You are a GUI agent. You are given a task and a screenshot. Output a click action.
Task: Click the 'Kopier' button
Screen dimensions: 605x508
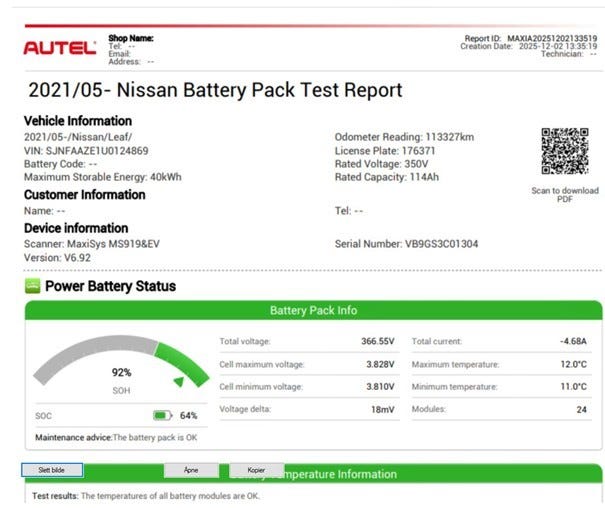256,470
